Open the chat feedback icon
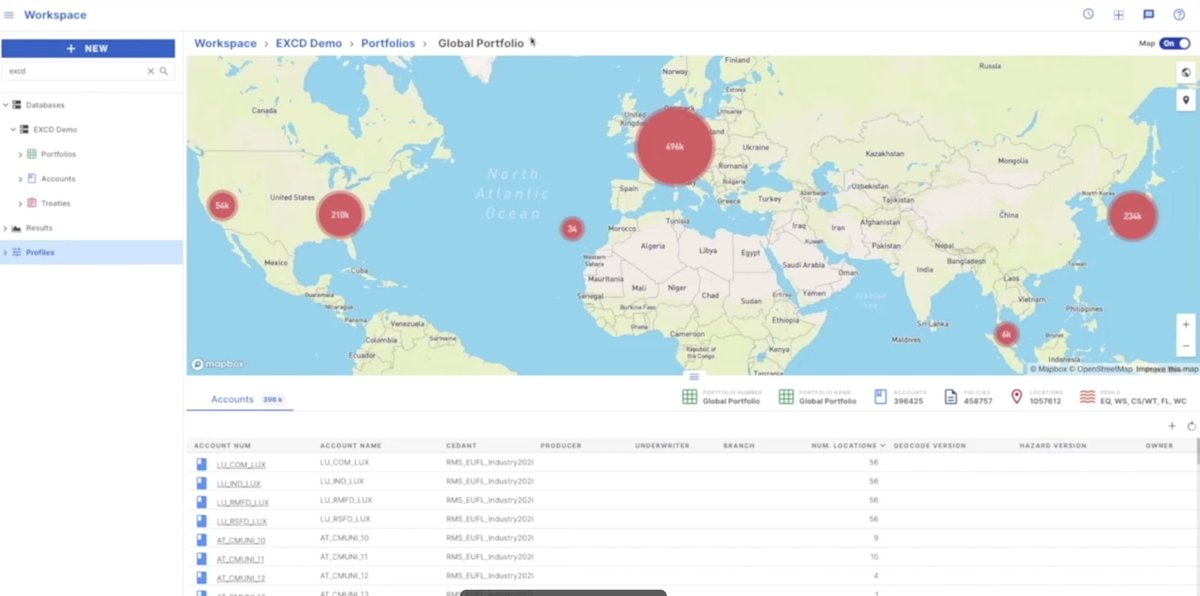This screenshot has width=1200, height=596. (x=1148, y=14)
